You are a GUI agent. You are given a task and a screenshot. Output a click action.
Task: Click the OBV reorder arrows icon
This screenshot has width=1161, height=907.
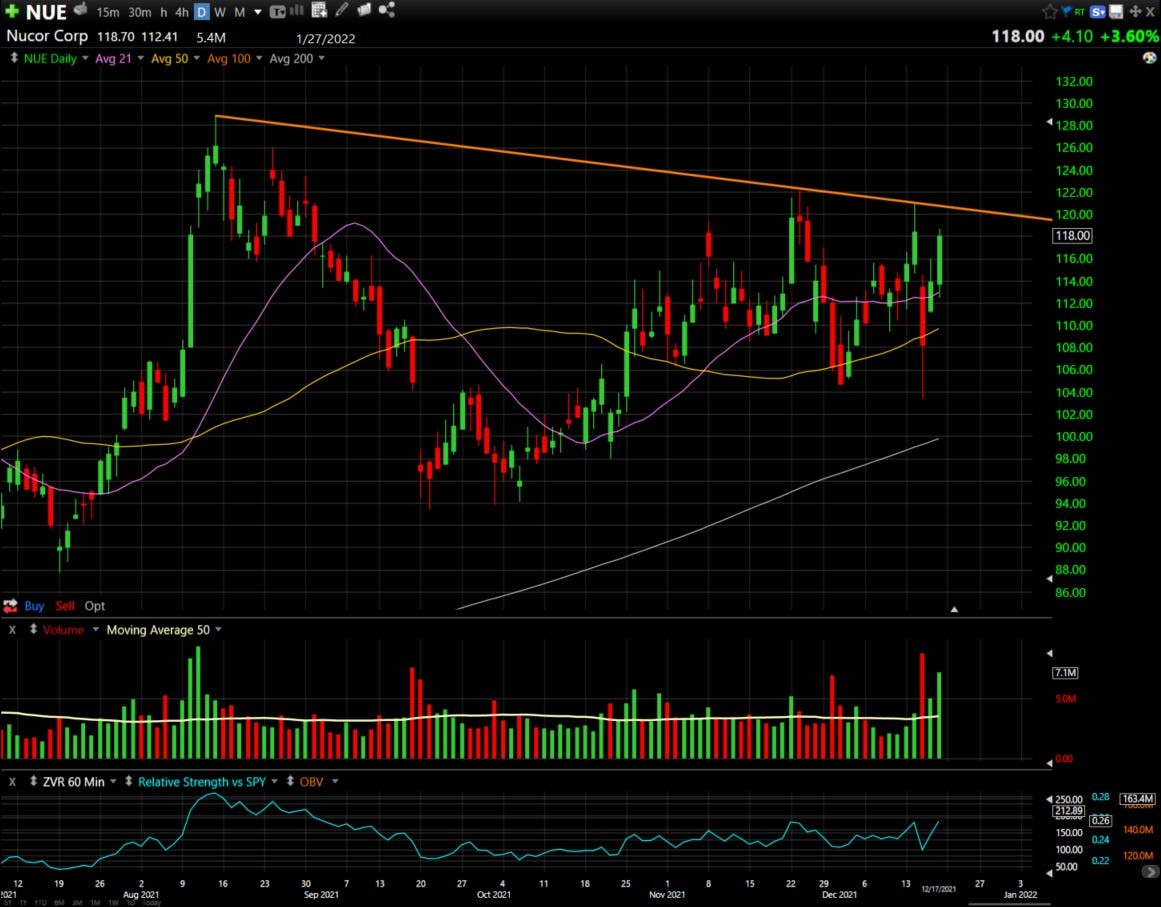[x=290, y=781]
